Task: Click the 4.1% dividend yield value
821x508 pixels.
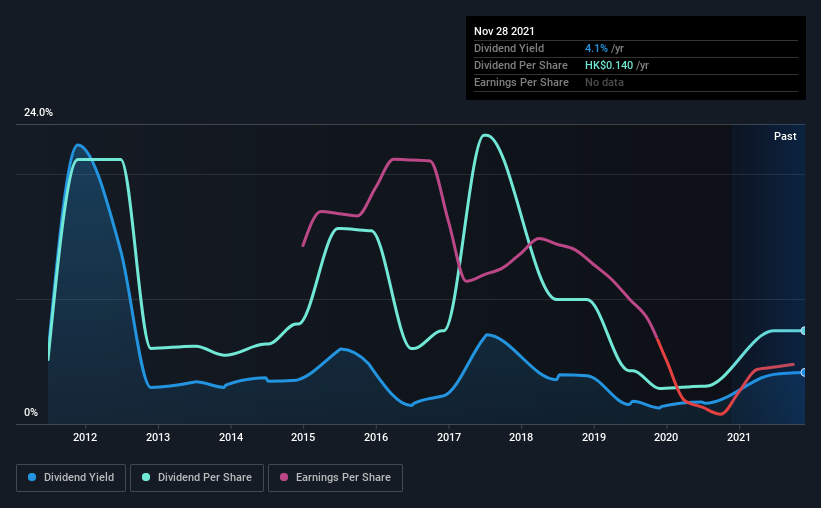Action: pyautogui.click(x=596, y=48)
